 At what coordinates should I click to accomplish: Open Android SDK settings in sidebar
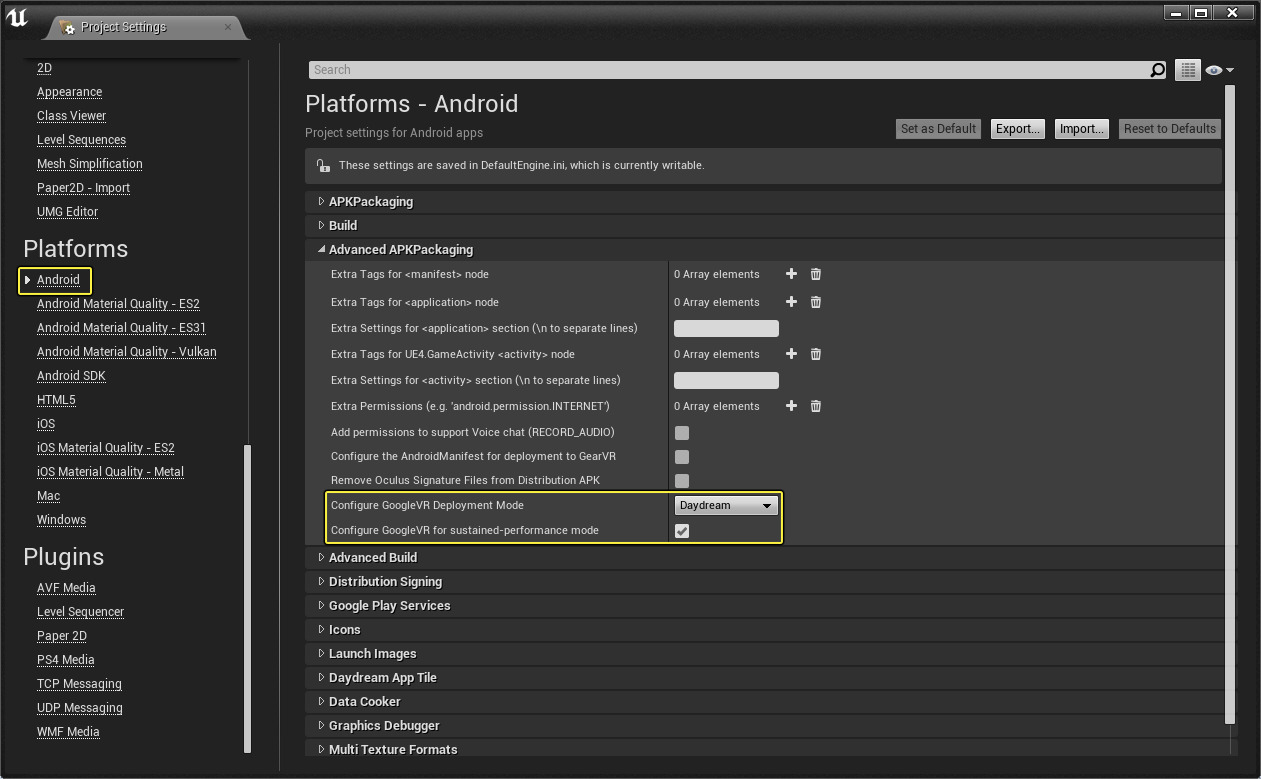point(71,376)
